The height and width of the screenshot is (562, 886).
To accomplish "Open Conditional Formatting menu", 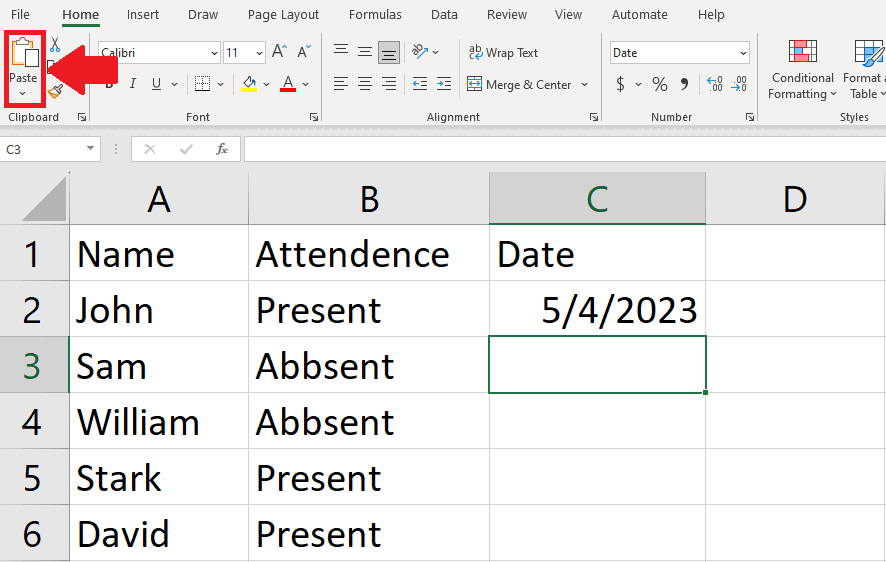I will click(802, 70).
